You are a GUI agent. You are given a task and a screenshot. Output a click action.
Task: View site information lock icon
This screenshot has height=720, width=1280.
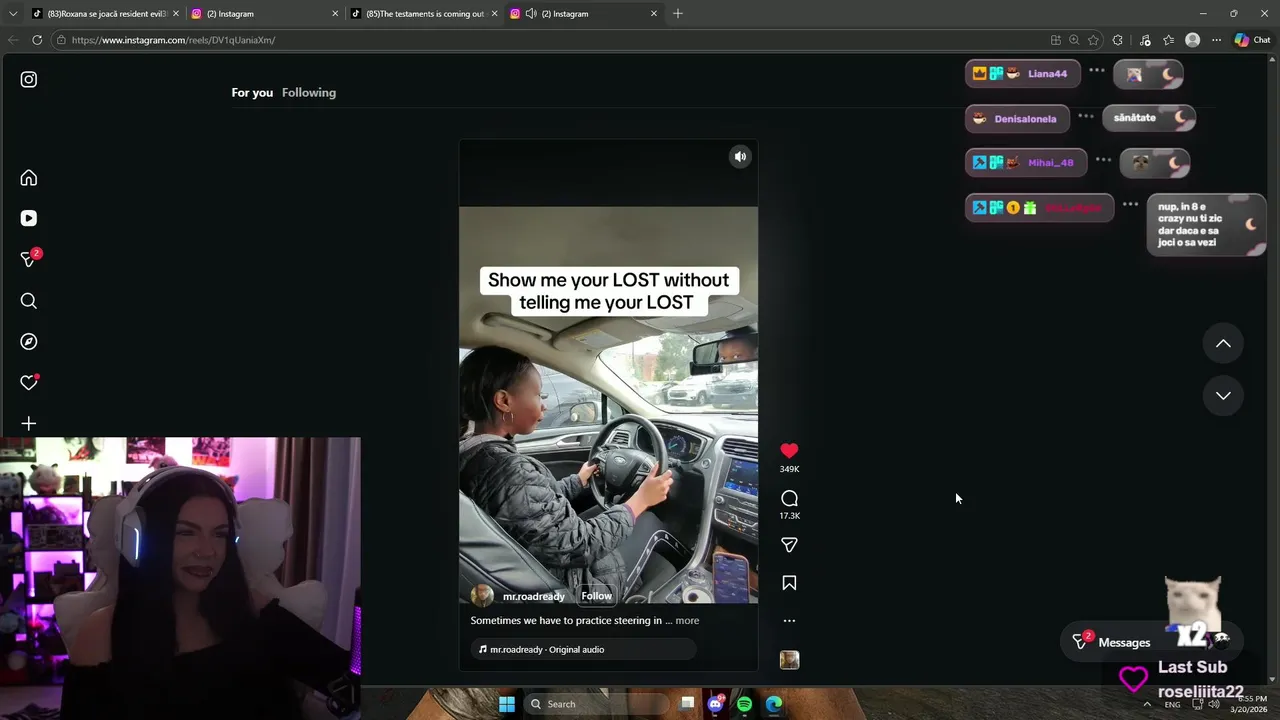[61, 40]
